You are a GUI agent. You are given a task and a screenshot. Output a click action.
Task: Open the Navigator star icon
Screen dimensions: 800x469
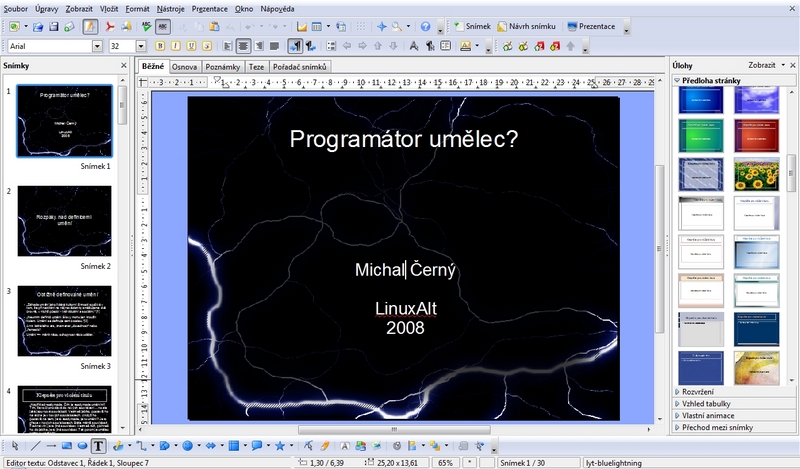382,27
